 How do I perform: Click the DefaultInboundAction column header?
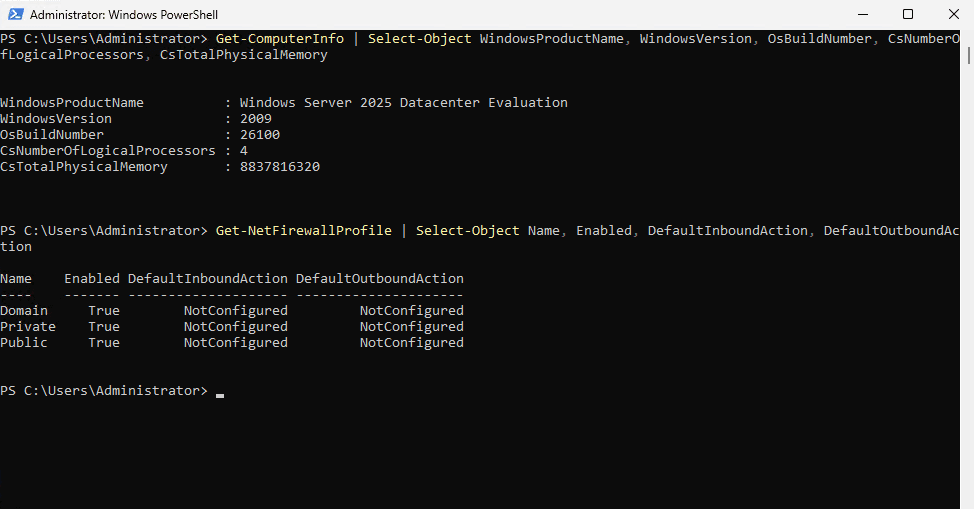coord(208,278)
